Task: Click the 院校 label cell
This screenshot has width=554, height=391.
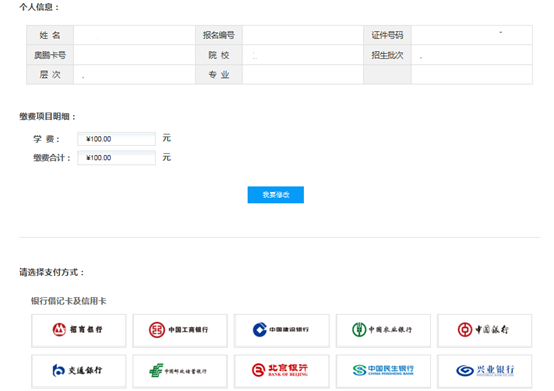Action: tap(219, 55)
